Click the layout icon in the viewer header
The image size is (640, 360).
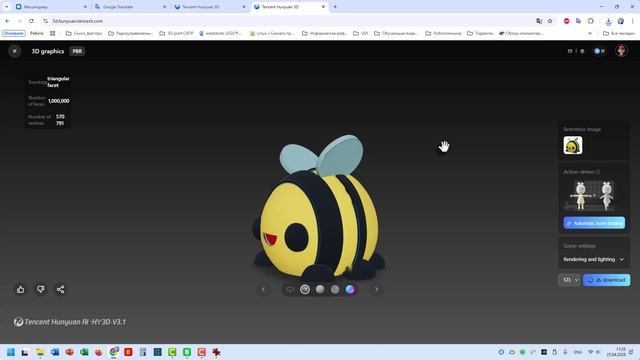[570, 51]
